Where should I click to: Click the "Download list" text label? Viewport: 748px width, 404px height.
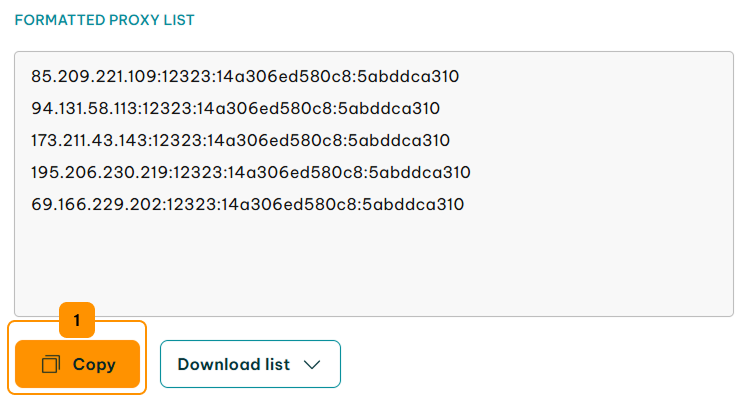pos(234,364)
